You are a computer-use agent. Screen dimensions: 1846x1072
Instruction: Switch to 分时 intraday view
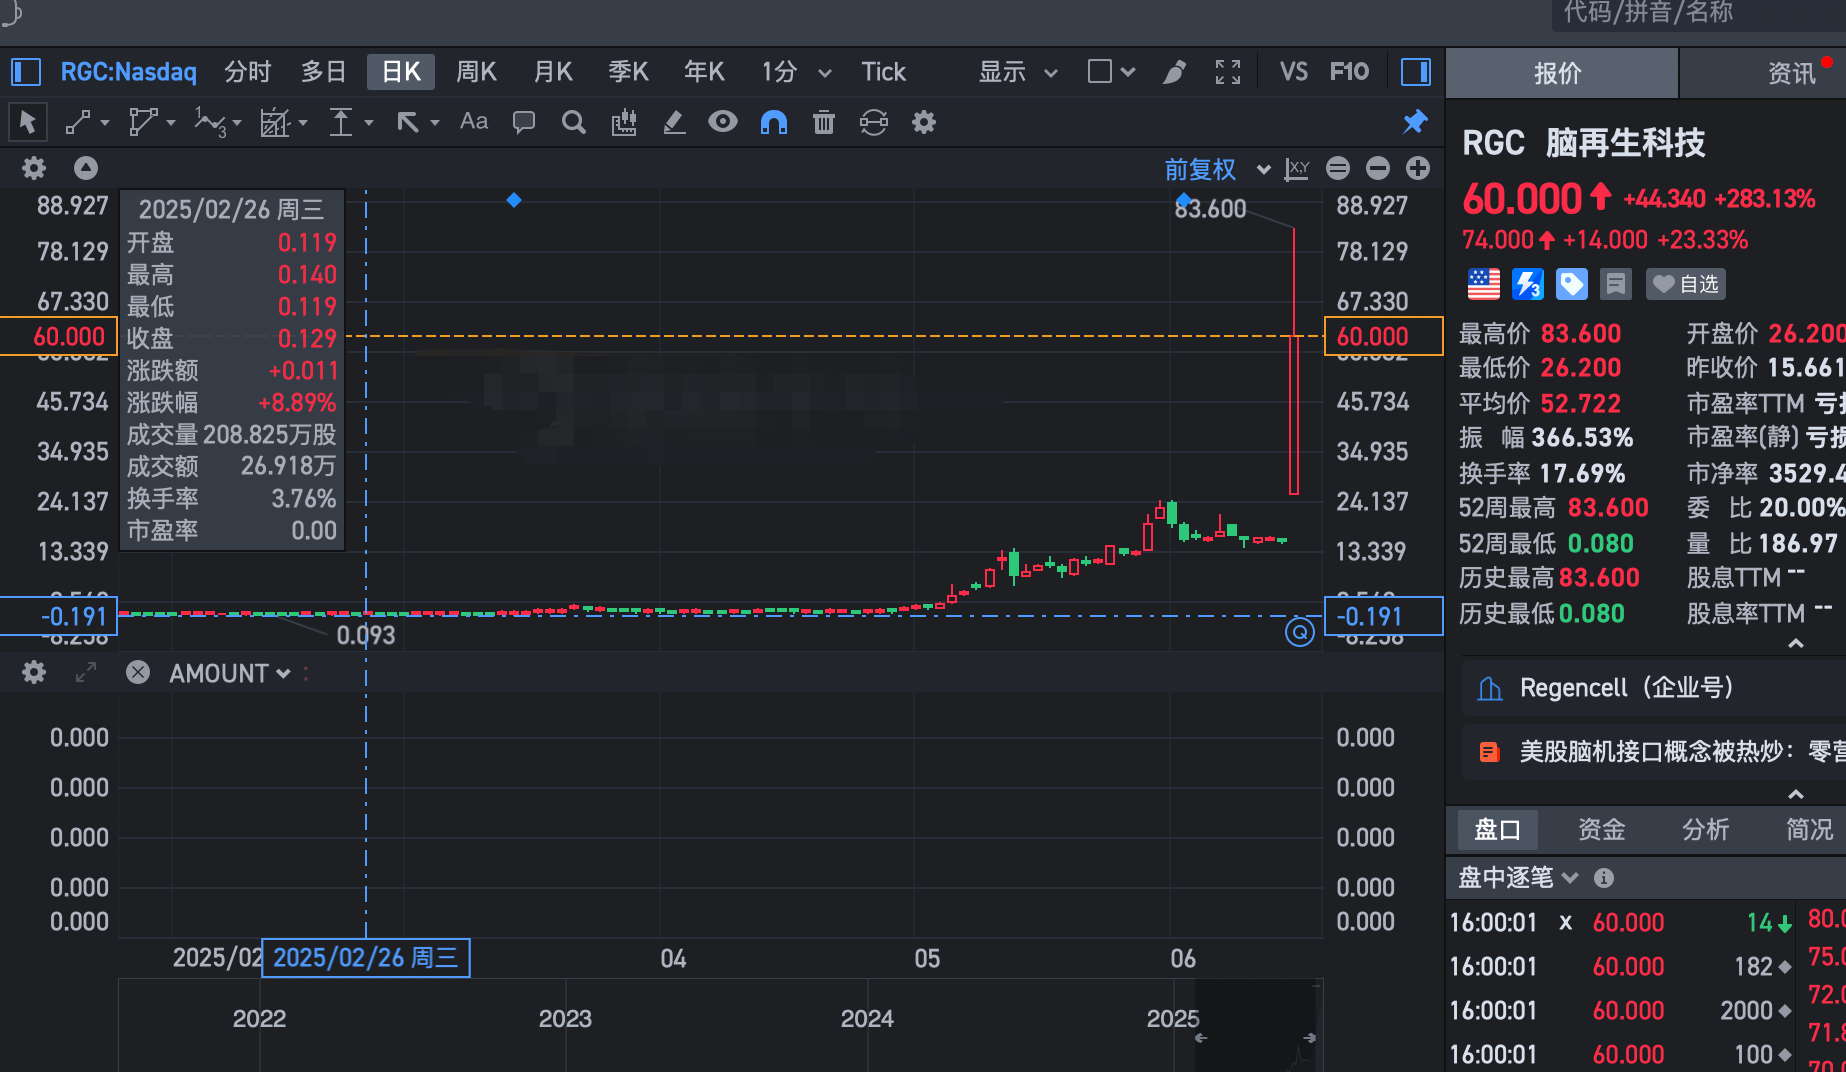click(248, 72)
